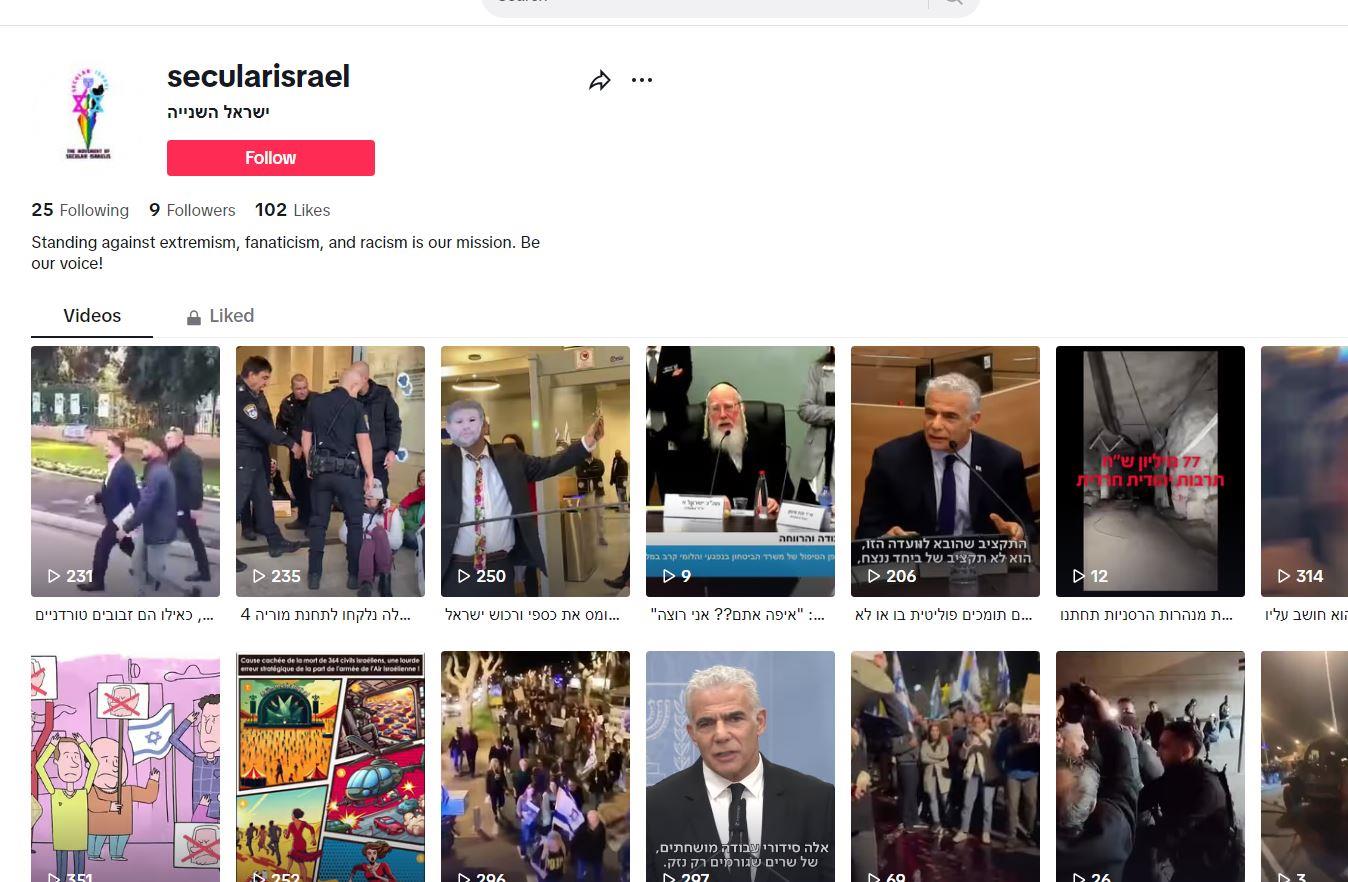Viewport: 1348px width, 882px height.
Task: Click play icon on the 231-view video
Action: click(54, 576)
